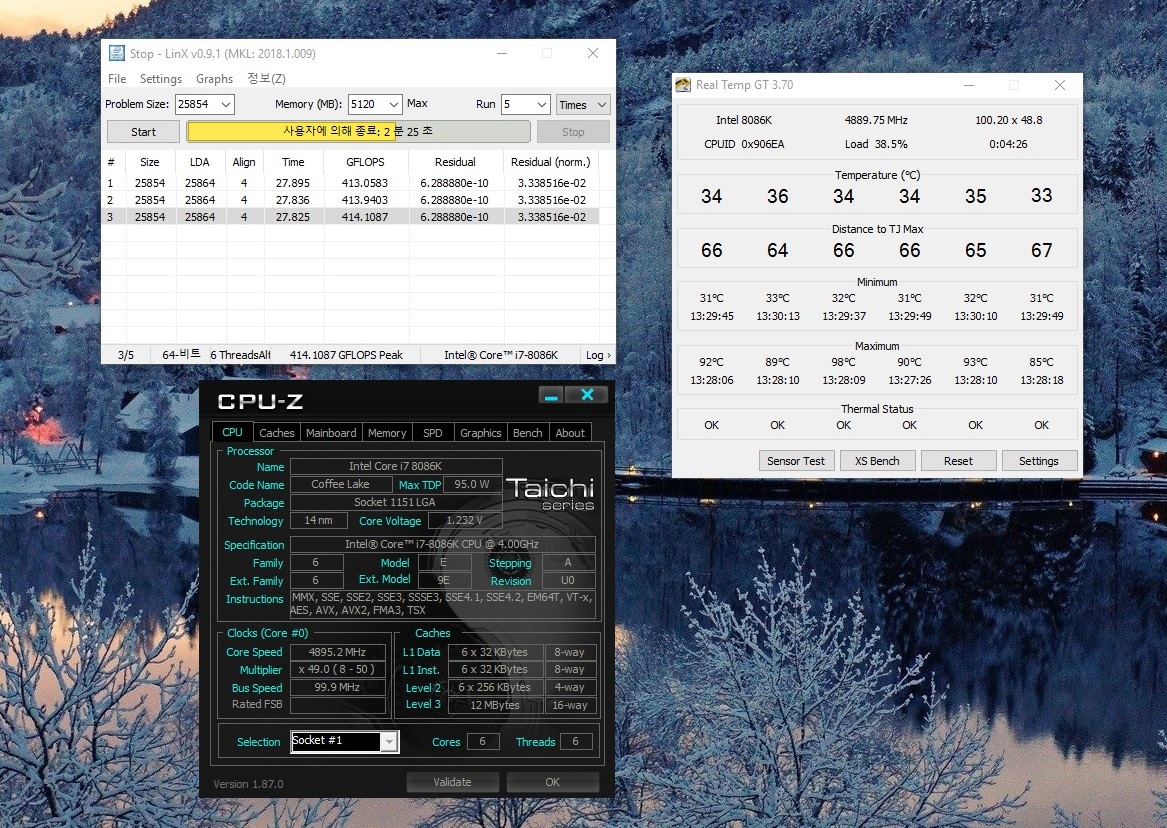Switch to the Graphics tab in CPU-Z

(x=480, y=433)
